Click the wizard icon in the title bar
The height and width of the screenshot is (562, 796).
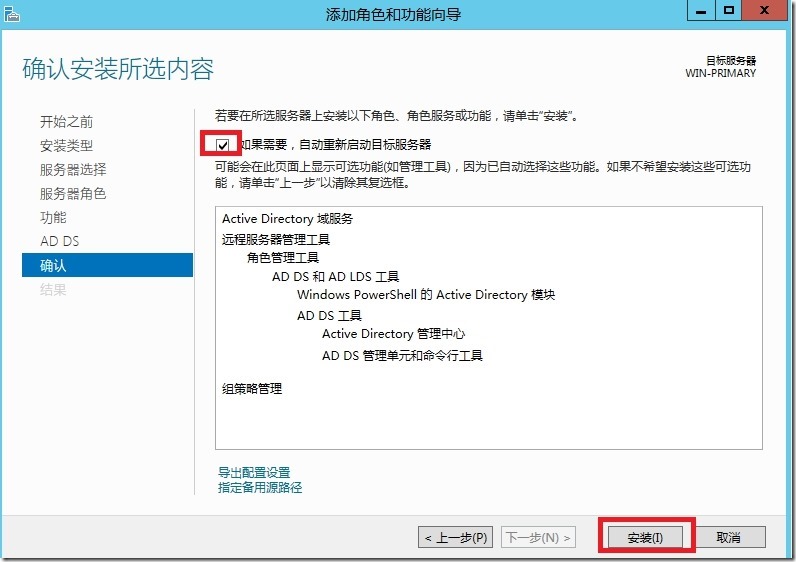[12, 13]
